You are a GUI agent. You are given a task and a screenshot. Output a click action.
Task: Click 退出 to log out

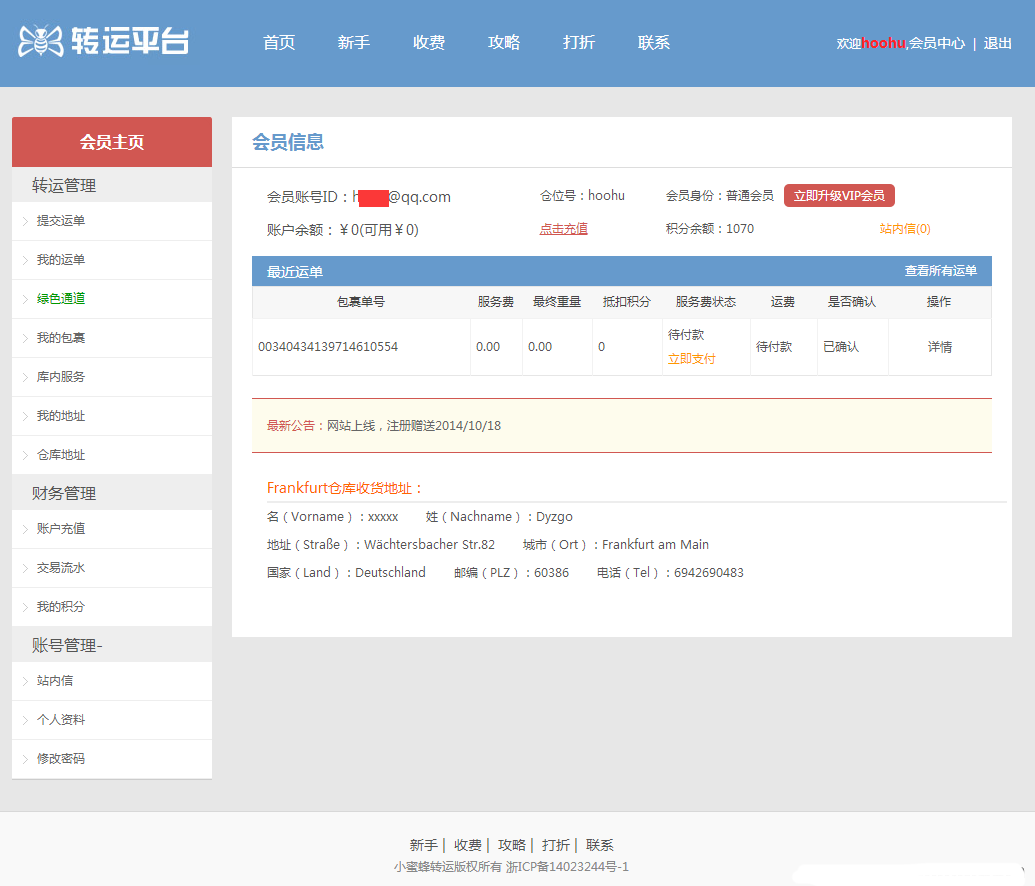pos(997,44)
